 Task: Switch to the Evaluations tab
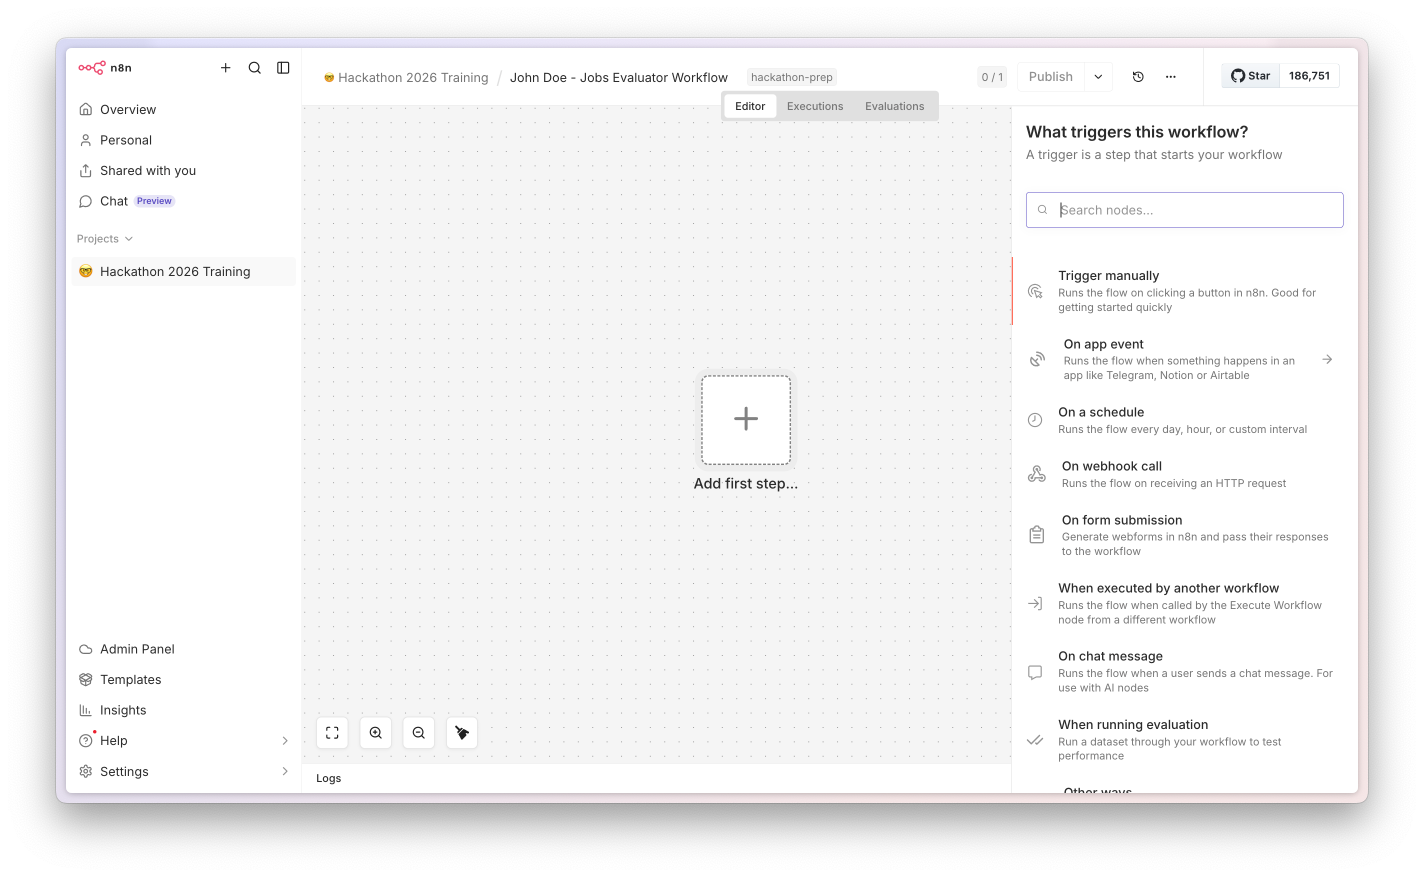click(x=895, y=106)
